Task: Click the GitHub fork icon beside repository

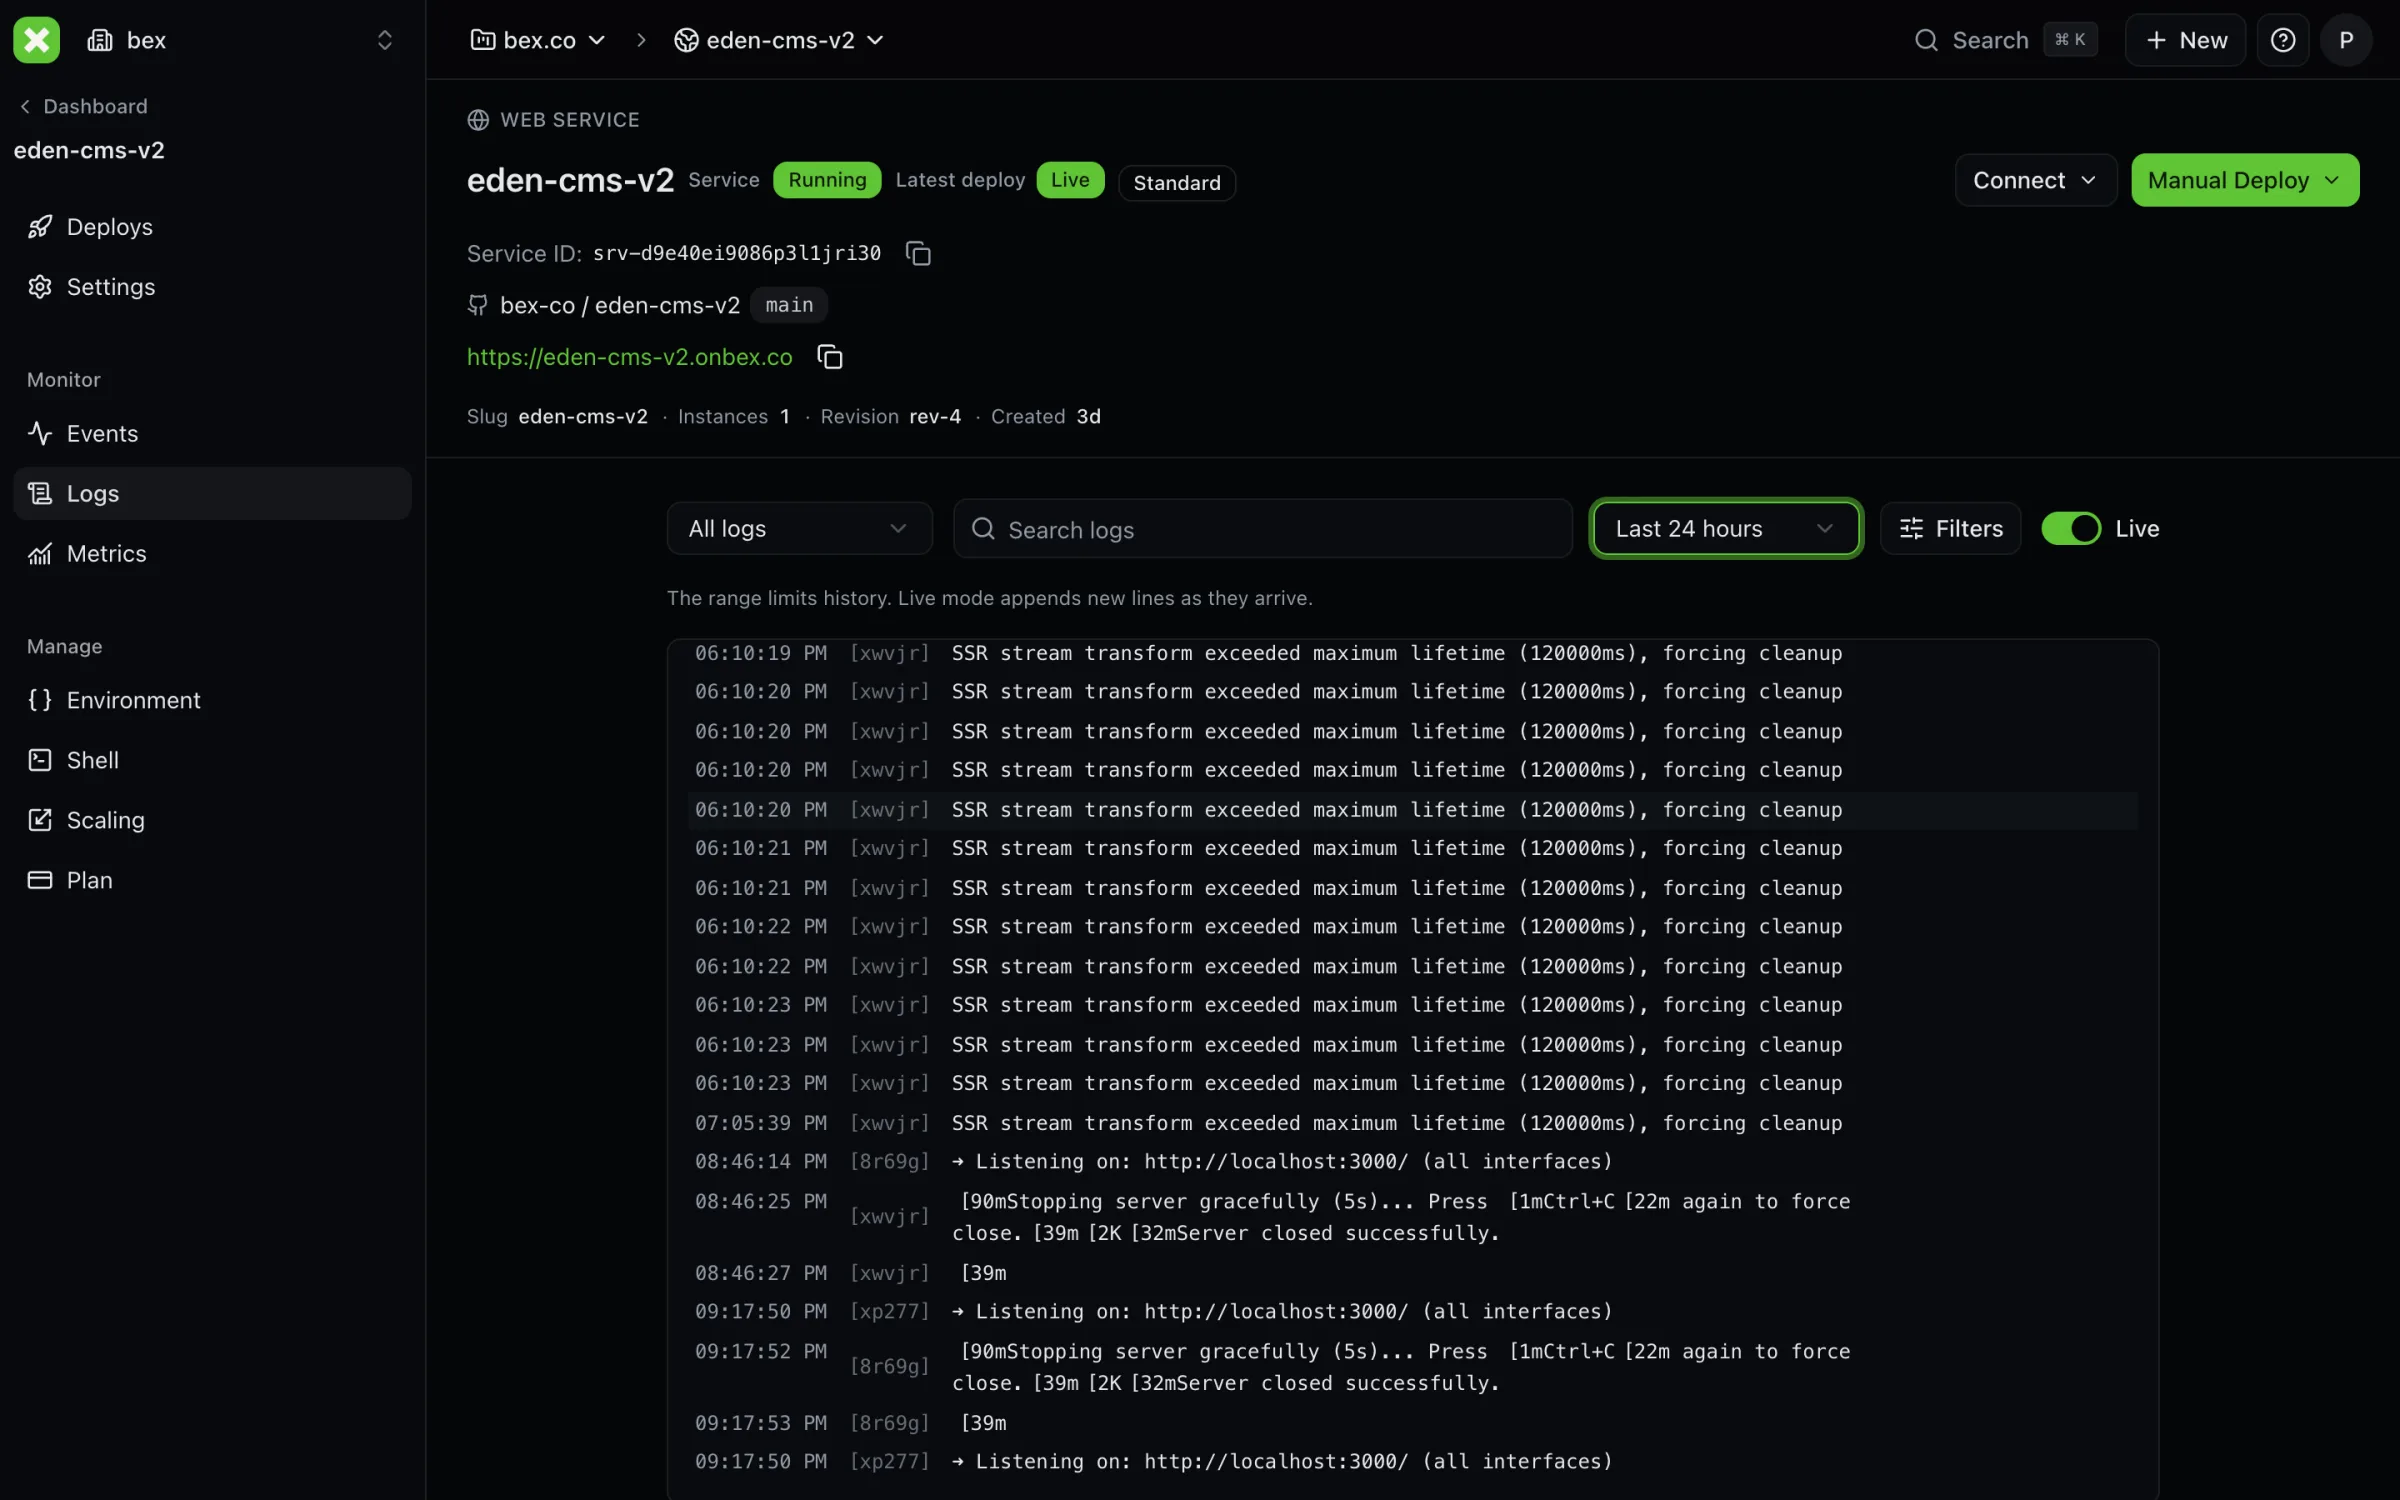Action: [x=478, y=305]
